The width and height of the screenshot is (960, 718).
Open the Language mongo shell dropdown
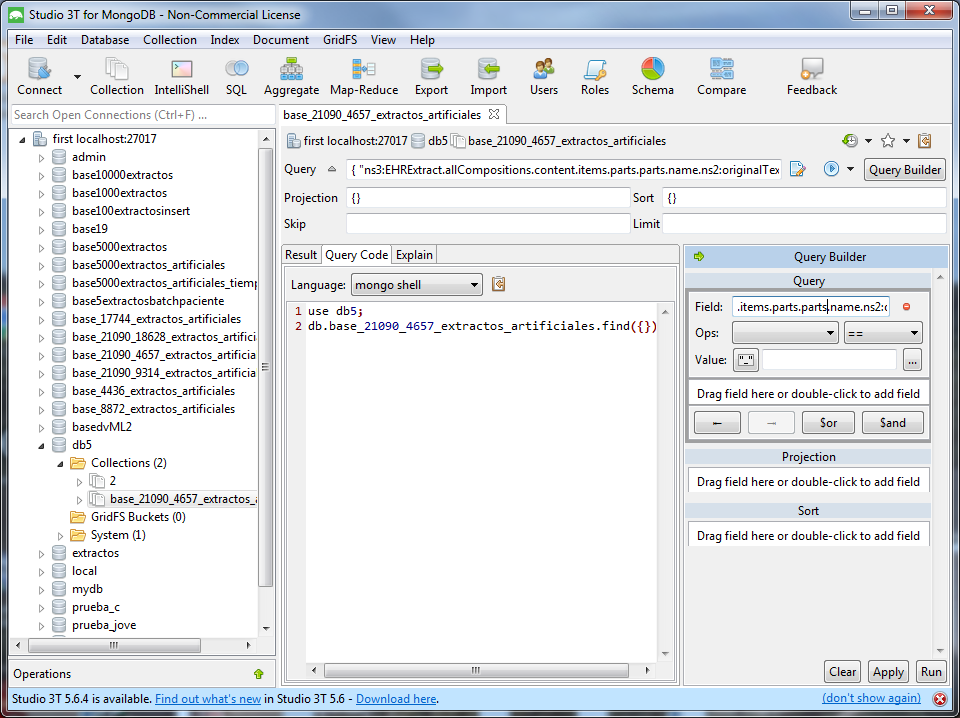point(417,285)
